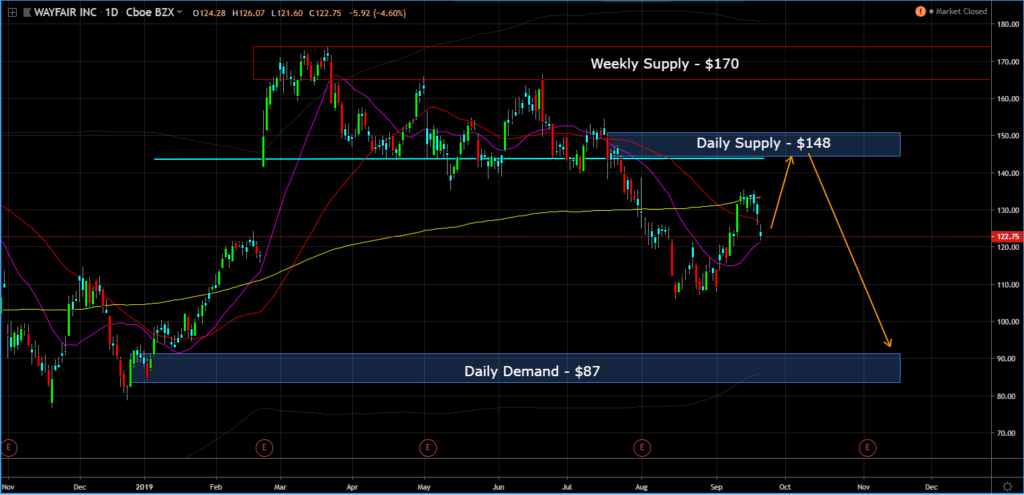Click the Feb label on time axis
Image resolution: width=1024 pixels, height=495 pixels.
tap(217, 487)
